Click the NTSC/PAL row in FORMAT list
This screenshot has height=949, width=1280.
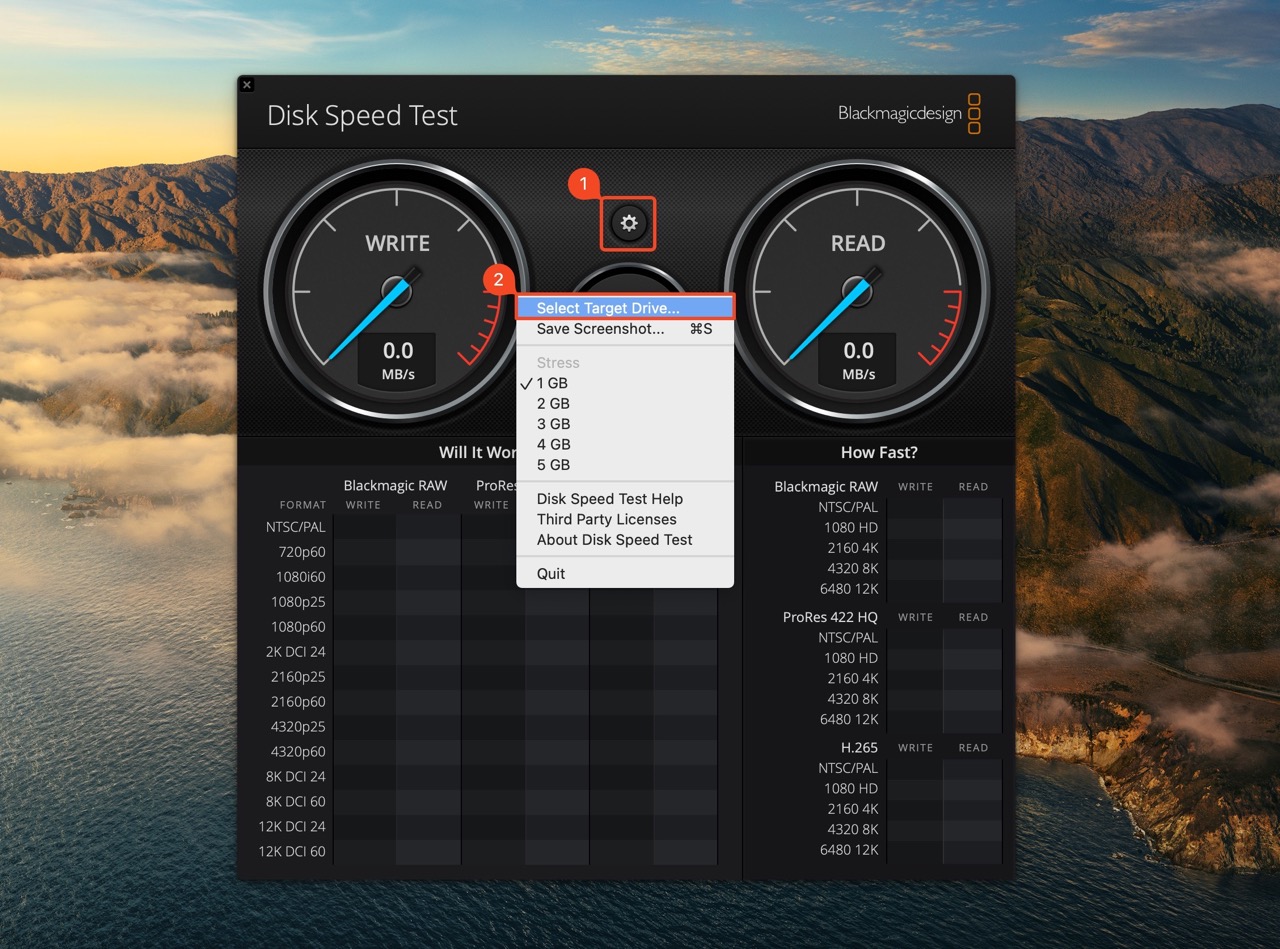[296, 527]
